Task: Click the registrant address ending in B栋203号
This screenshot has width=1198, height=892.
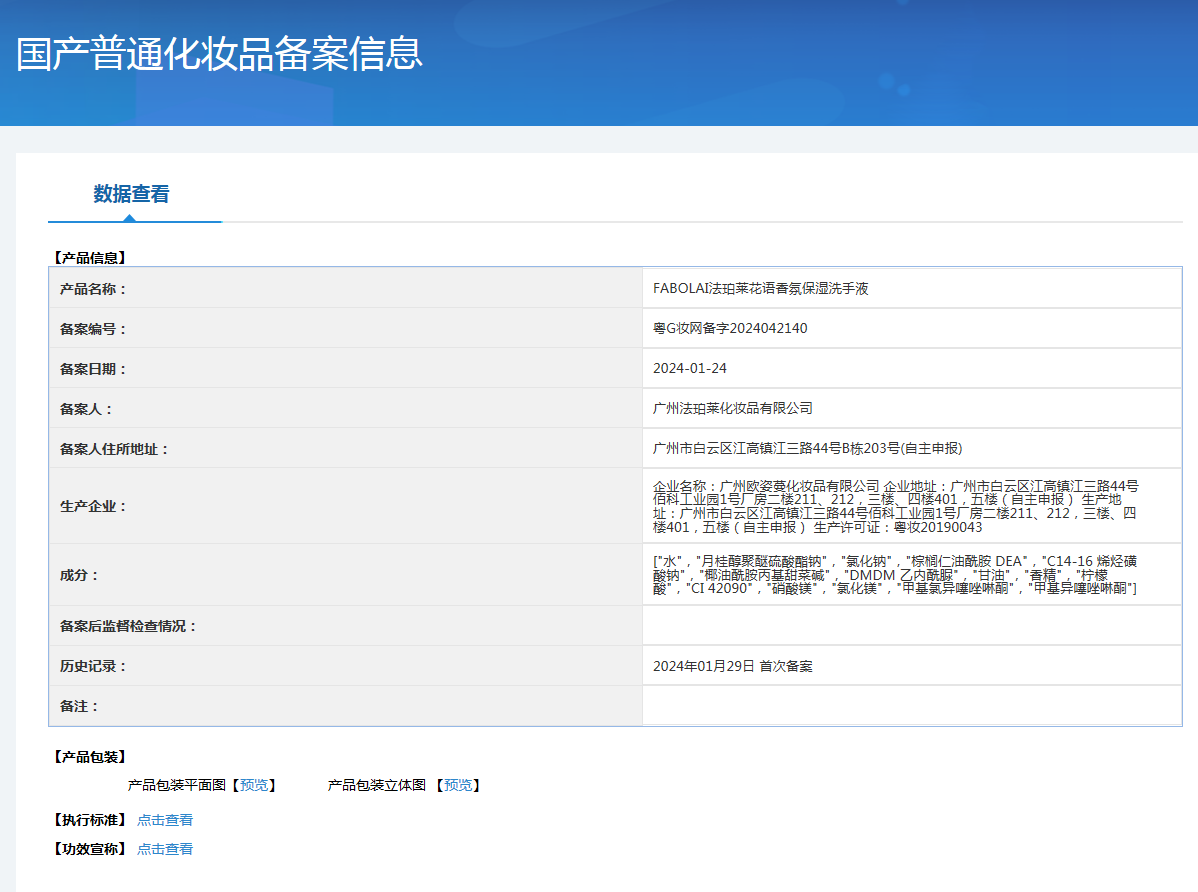Action: click(x=807, y=448)
